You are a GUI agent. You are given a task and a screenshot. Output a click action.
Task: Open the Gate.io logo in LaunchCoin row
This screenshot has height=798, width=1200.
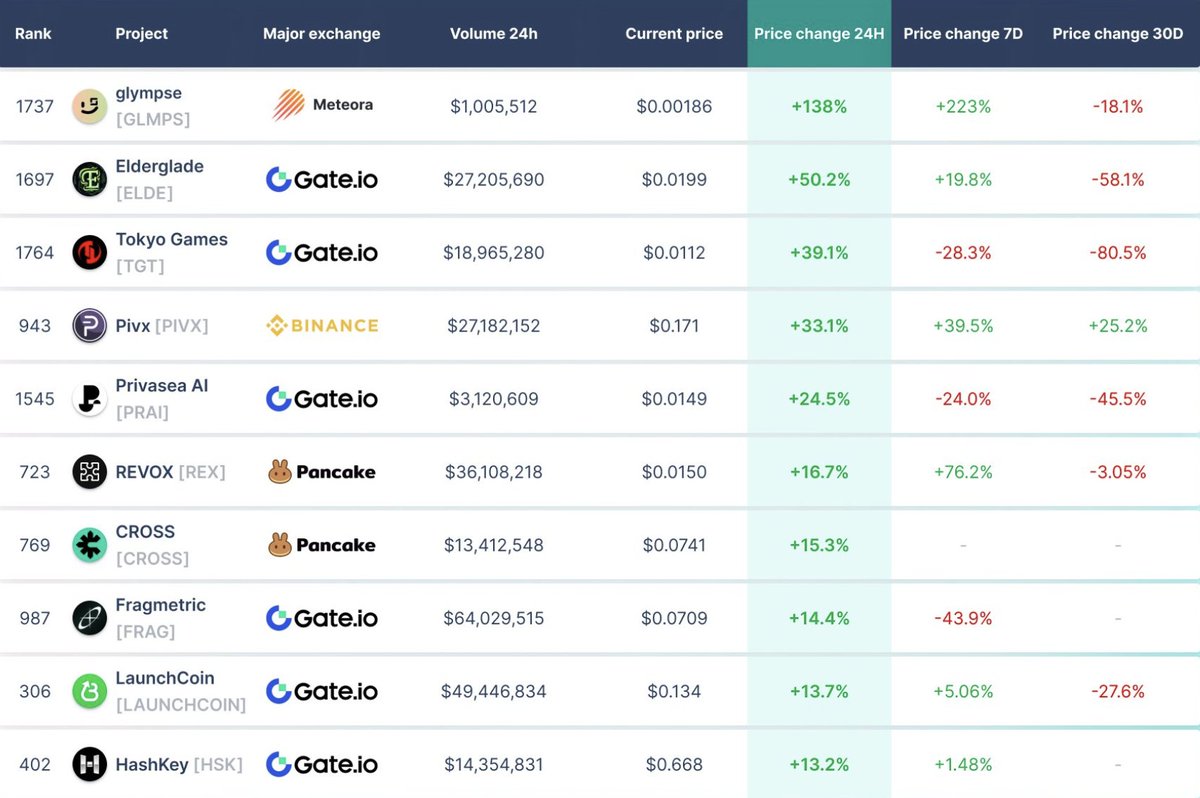coord(322,692)
